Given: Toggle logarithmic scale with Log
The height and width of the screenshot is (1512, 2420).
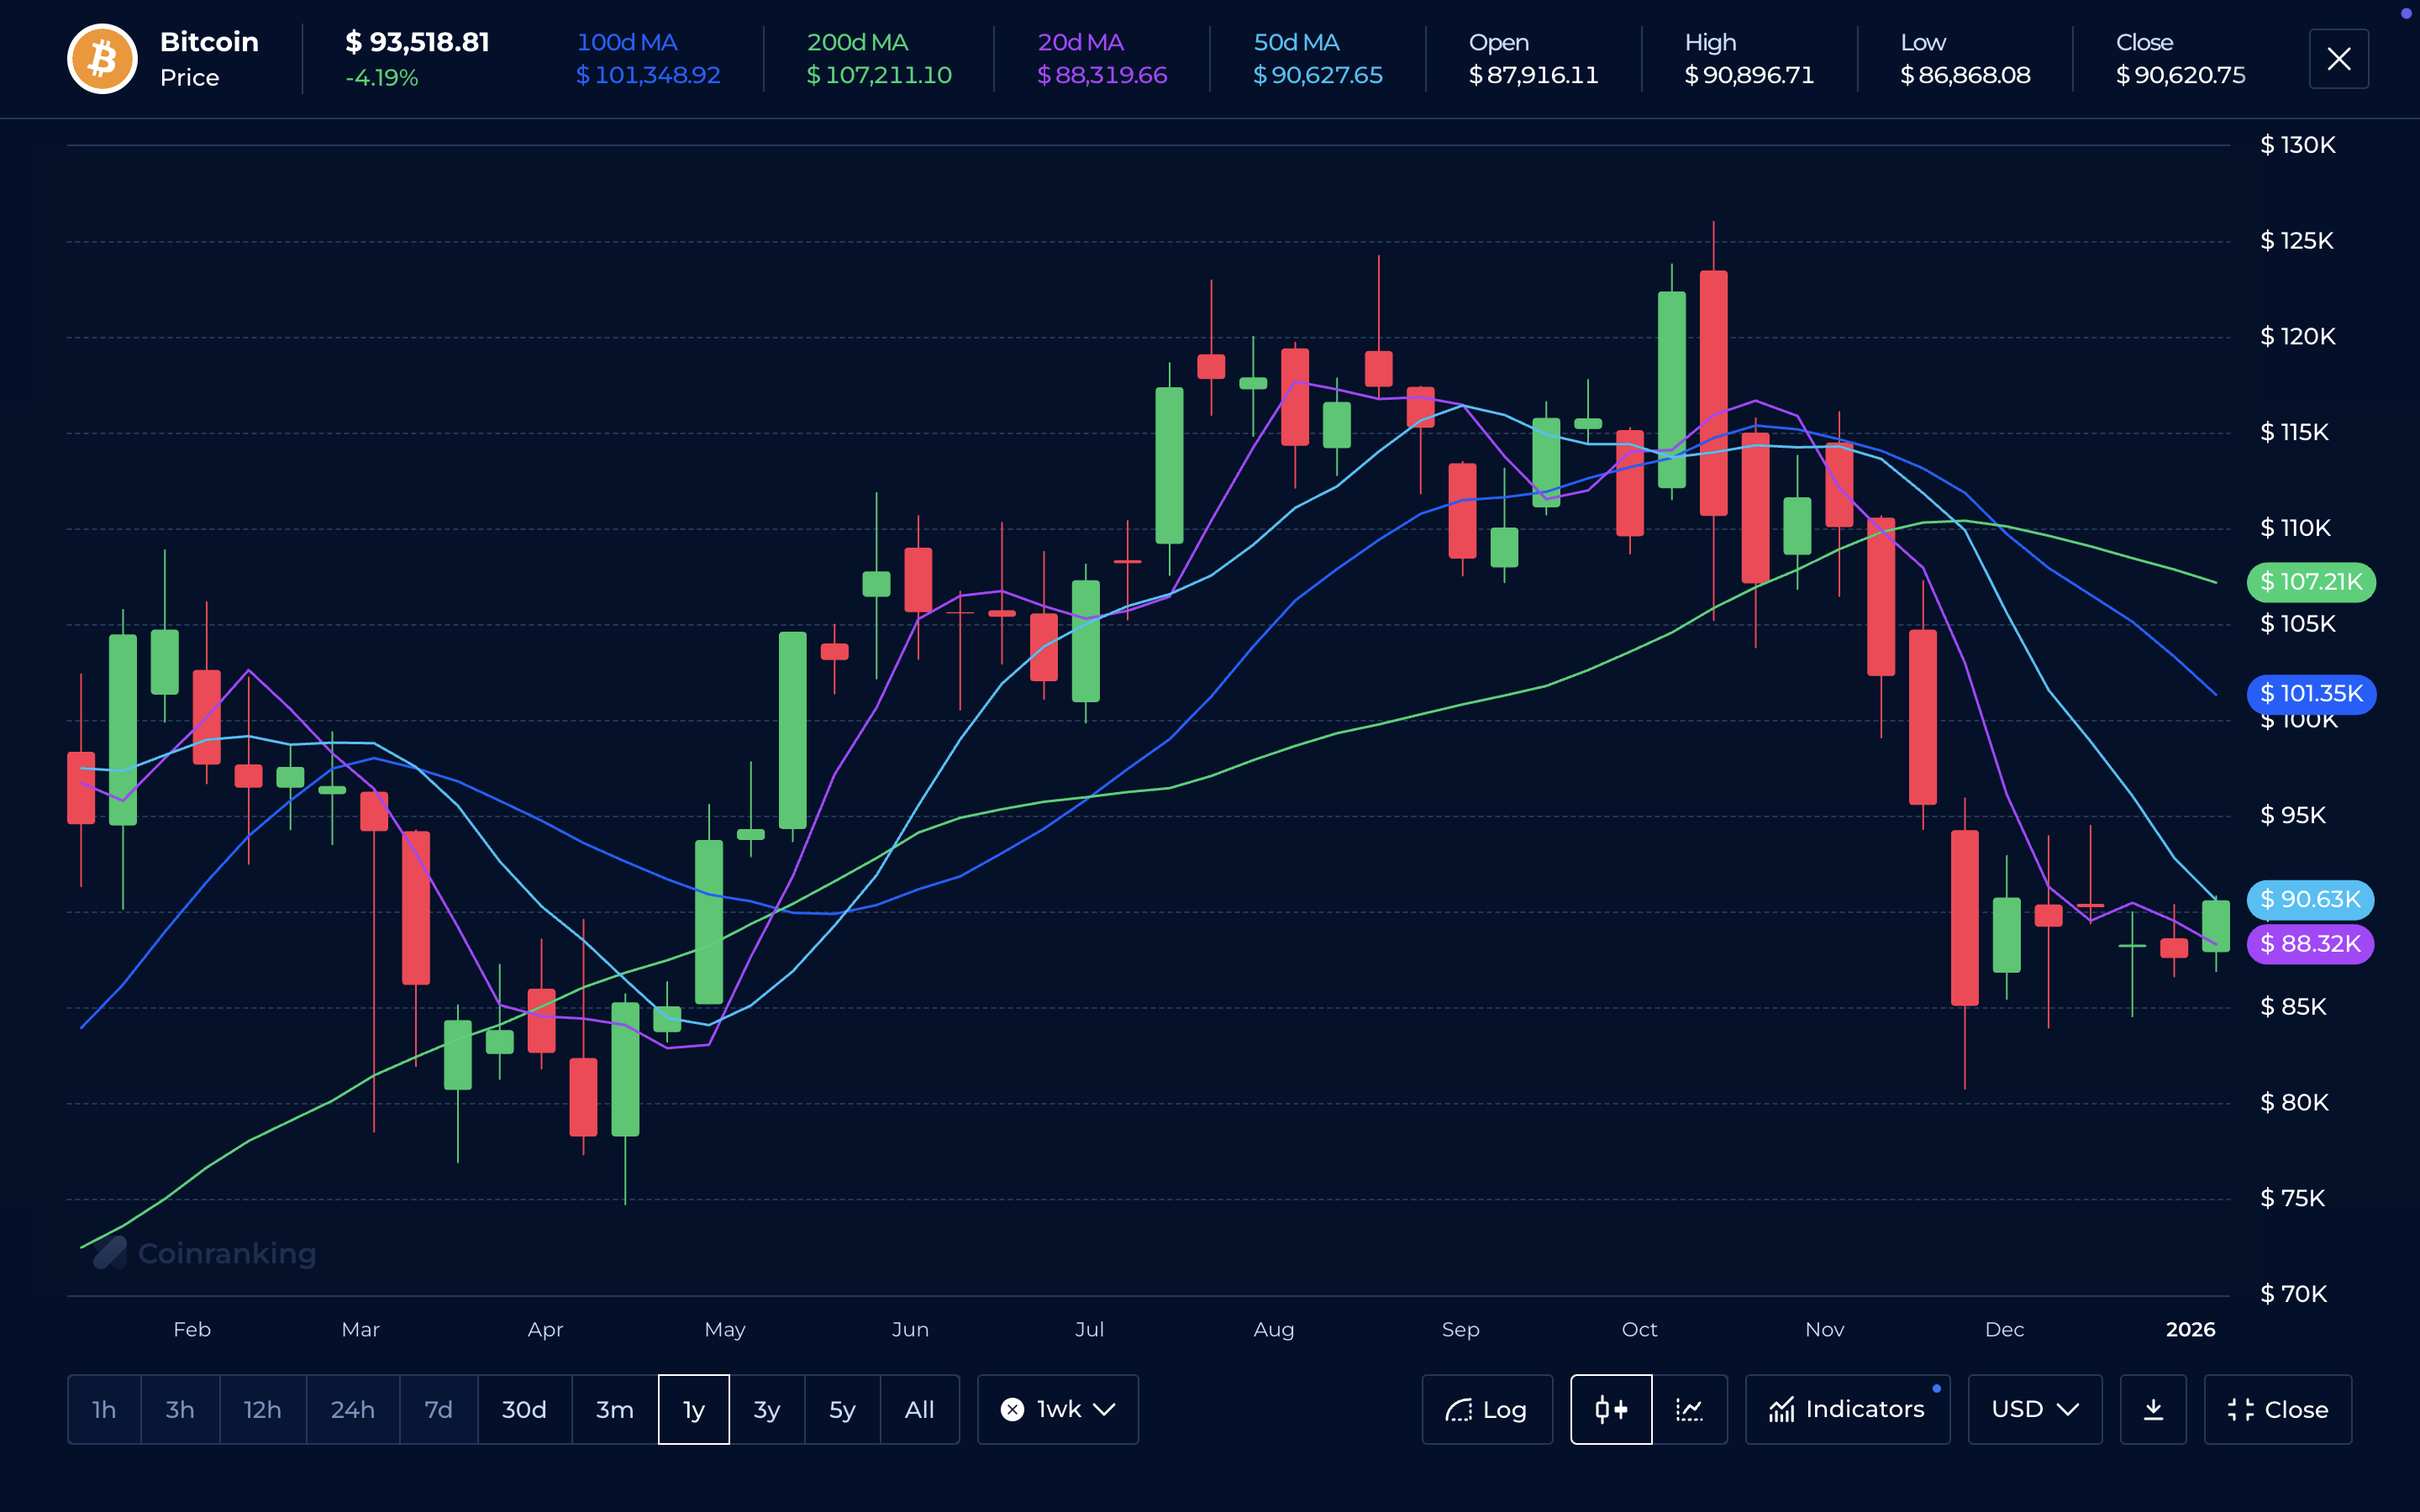Looking at the screenshot, I should click(1487, 1409).
